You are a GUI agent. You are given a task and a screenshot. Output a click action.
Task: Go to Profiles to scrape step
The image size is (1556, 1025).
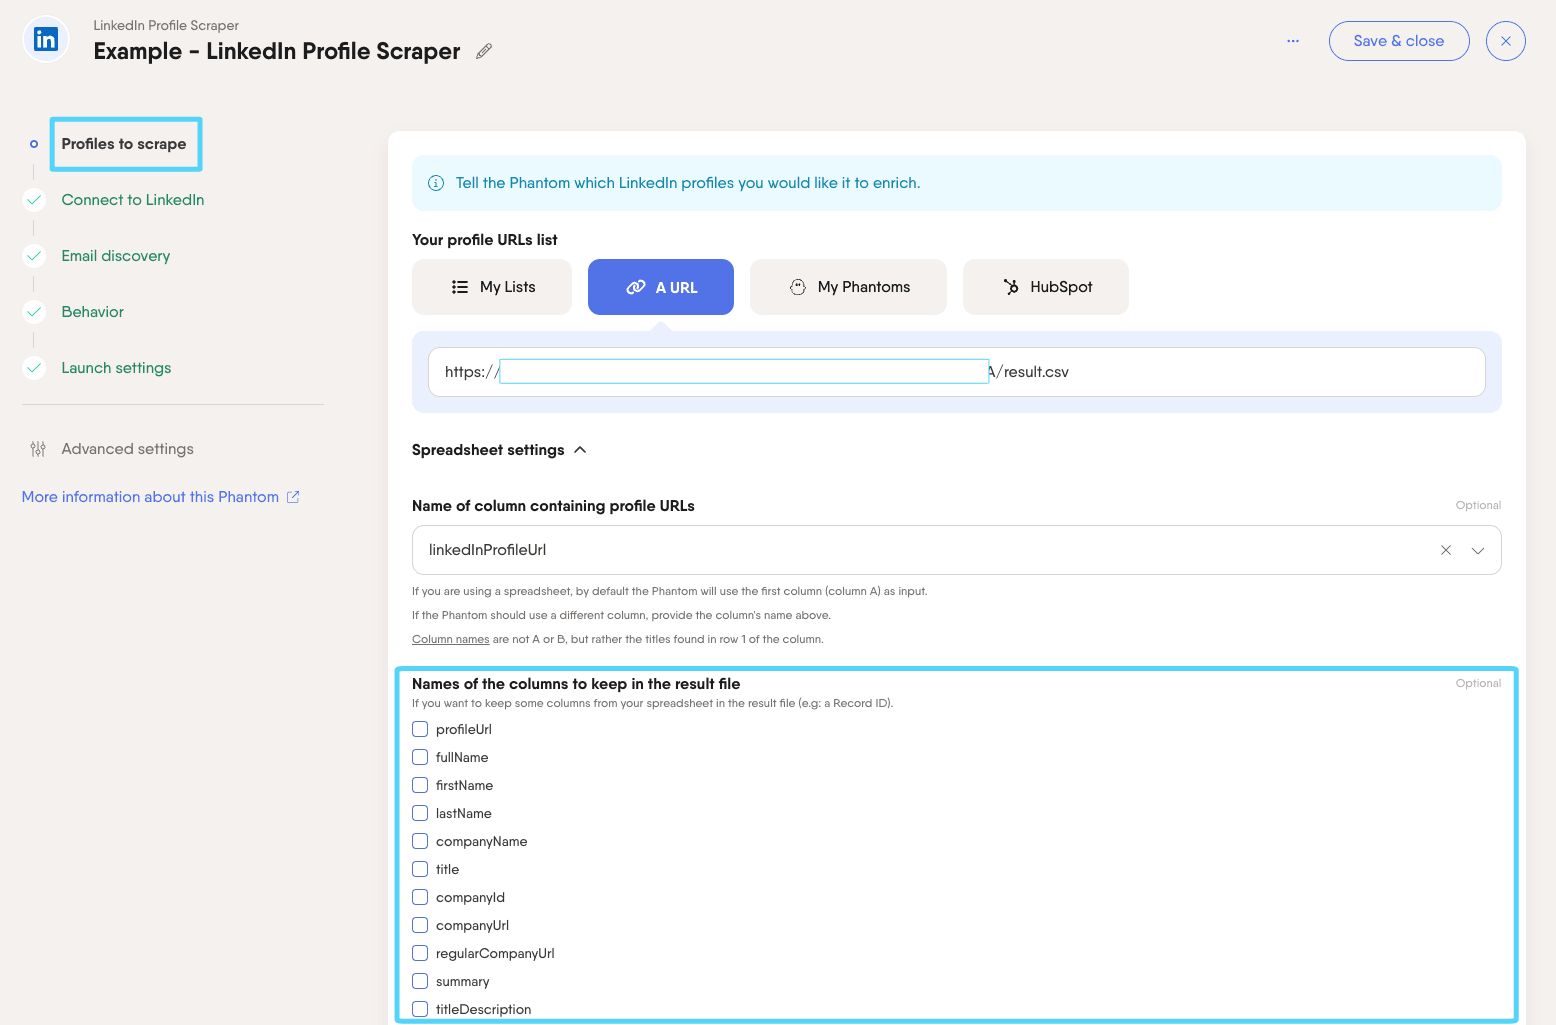(124, 144)
